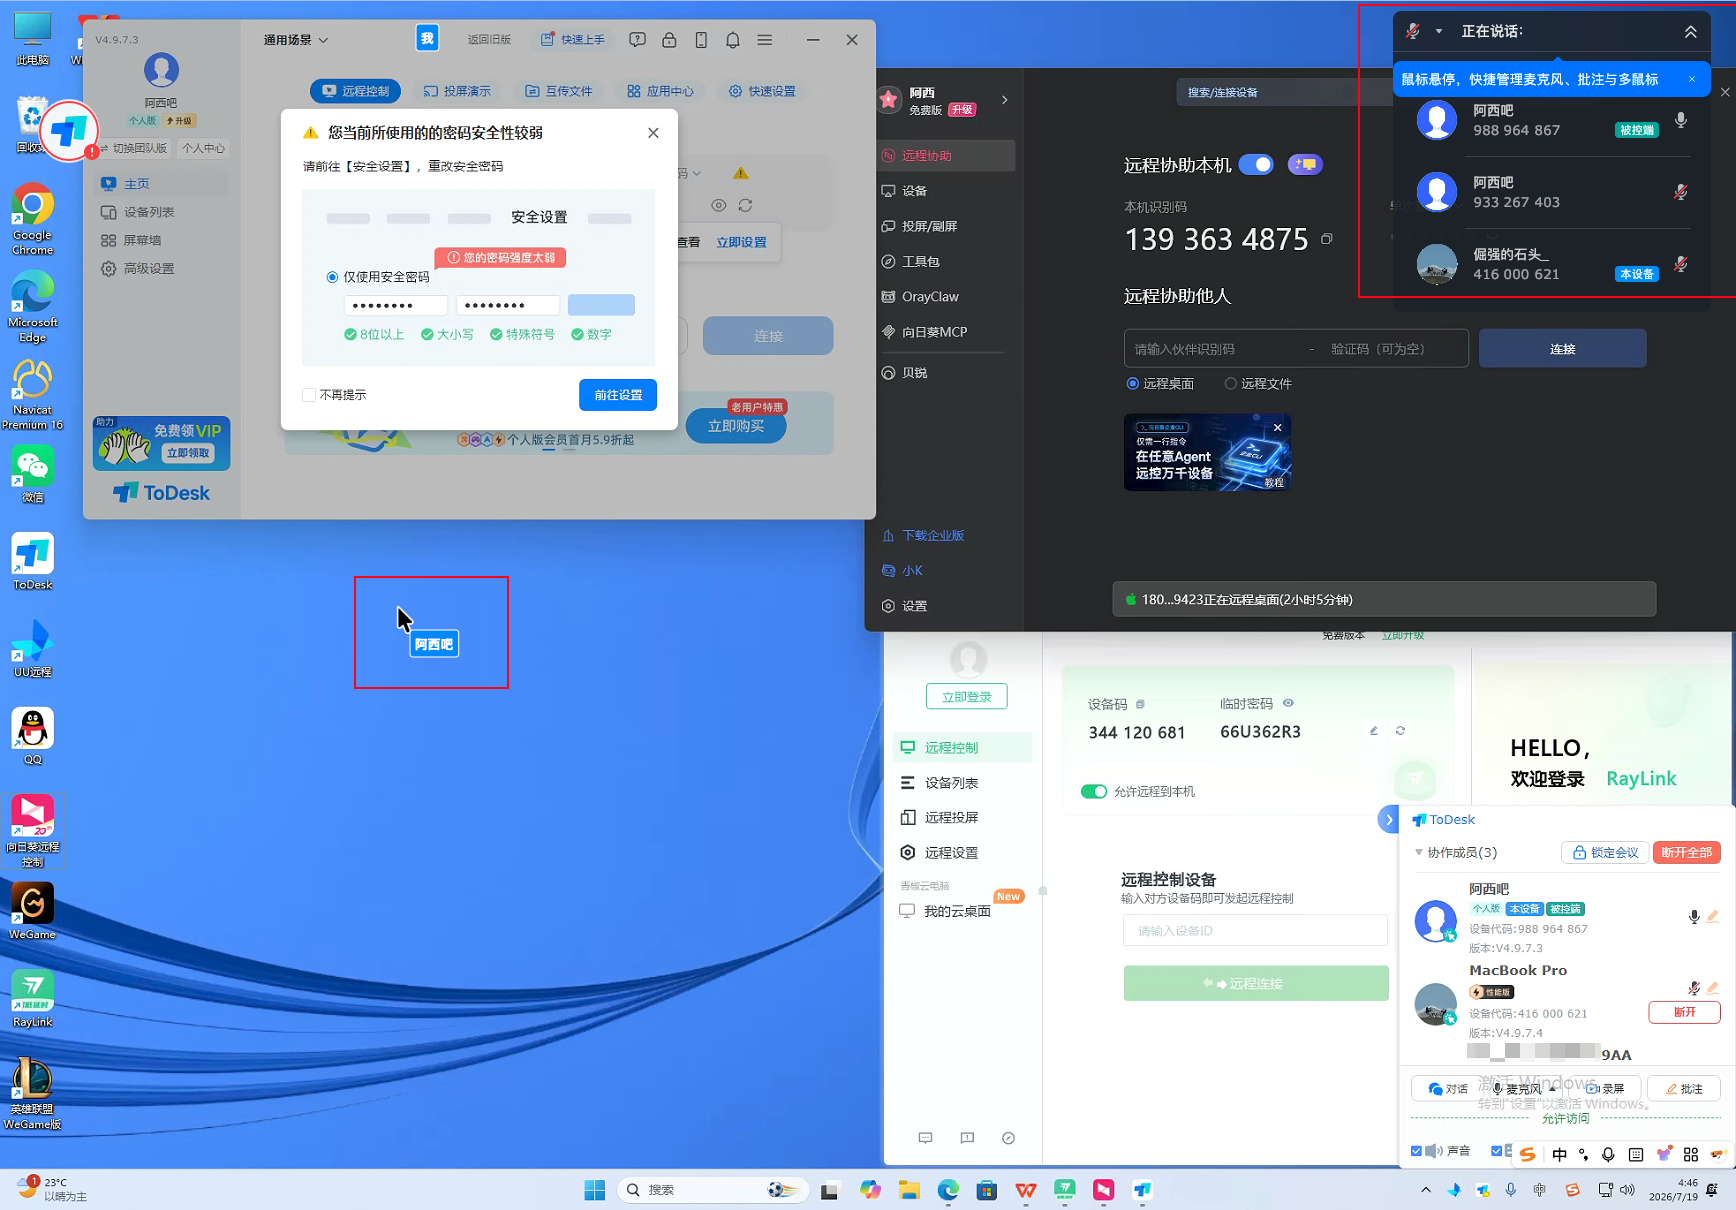
Task: Uncheck the 声音 checkbox
Action: [x=1416, y=1151]
